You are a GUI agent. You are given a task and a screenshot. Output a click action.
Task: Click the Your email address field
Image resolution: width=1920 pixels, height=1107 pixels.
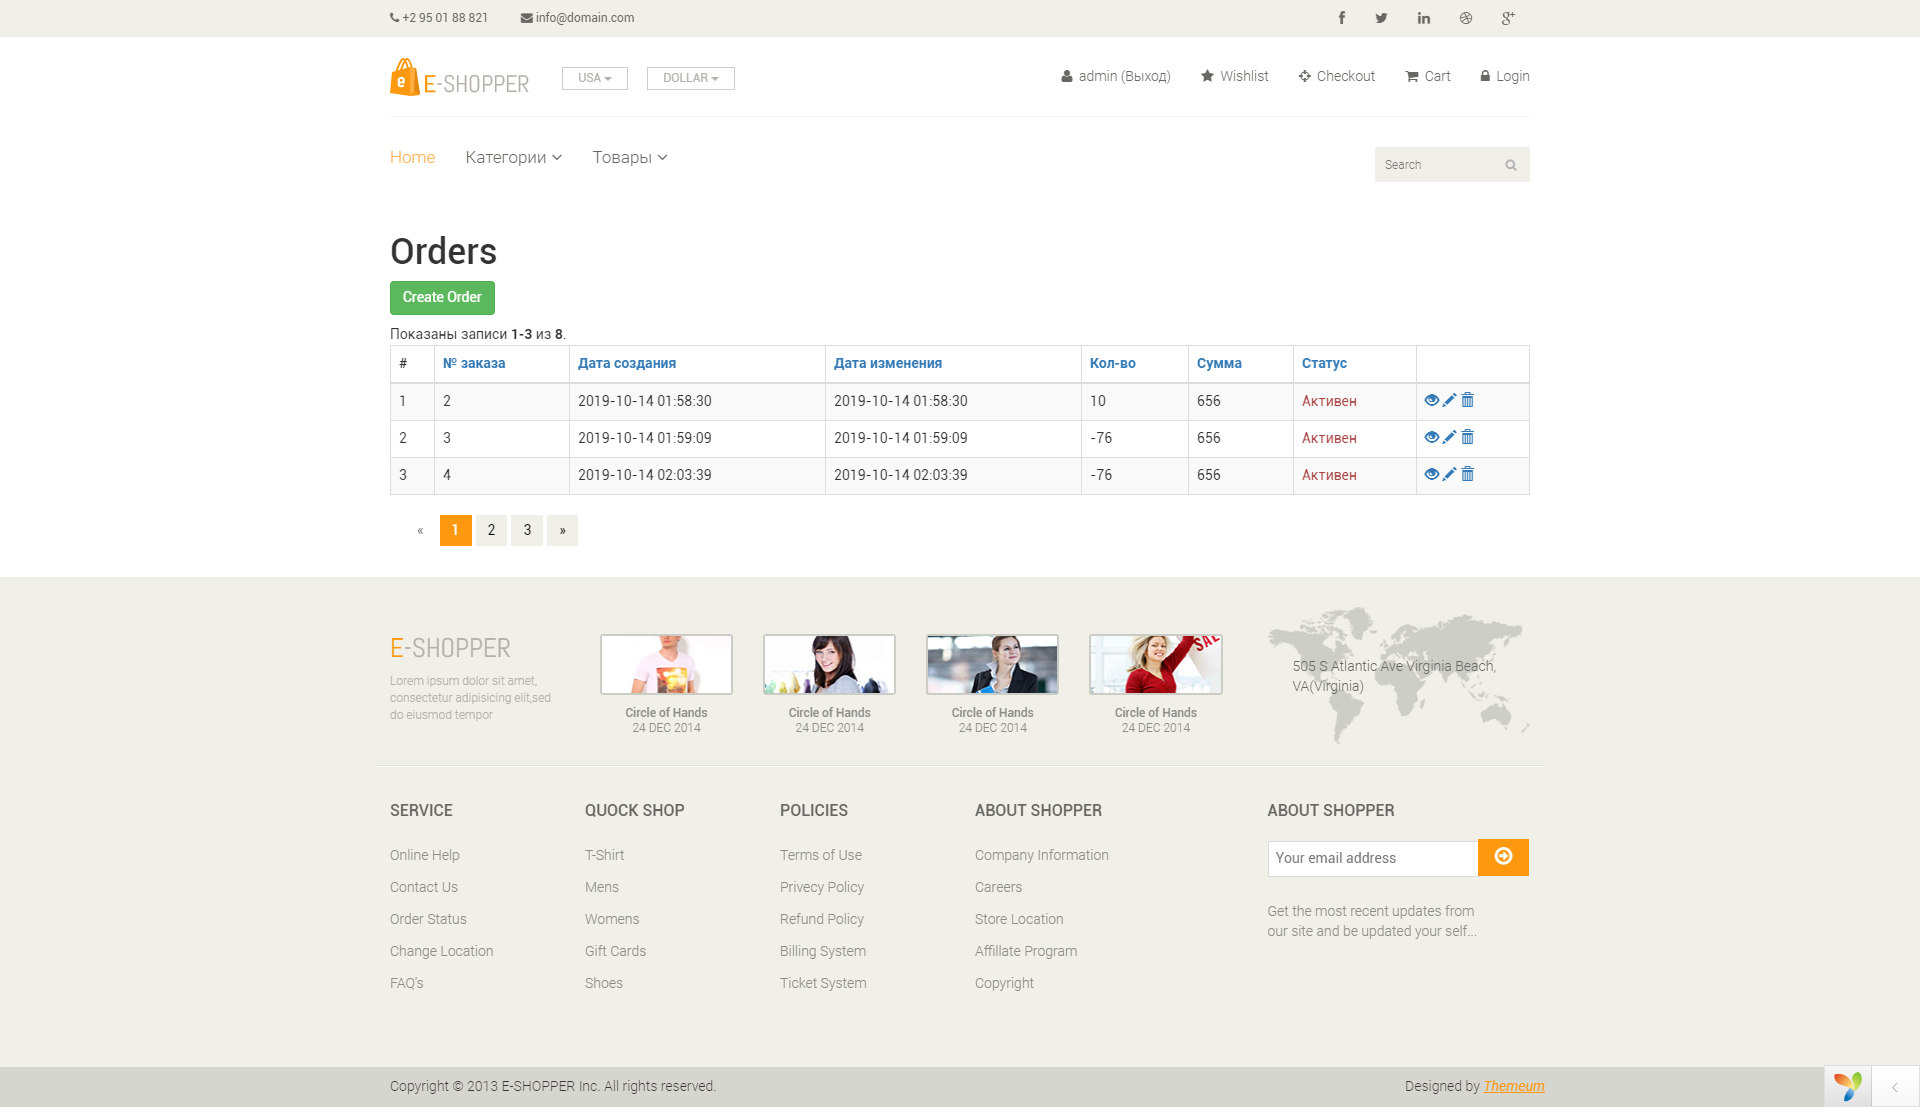[1372, 858]
